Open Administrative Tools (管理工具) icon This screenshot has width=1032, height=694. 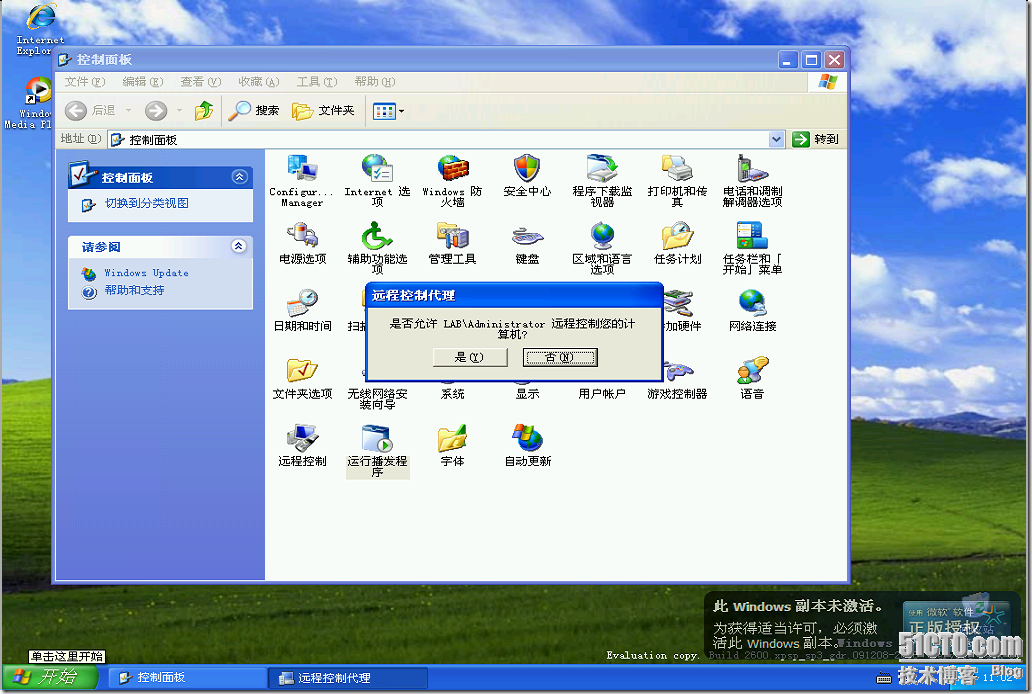452,243
